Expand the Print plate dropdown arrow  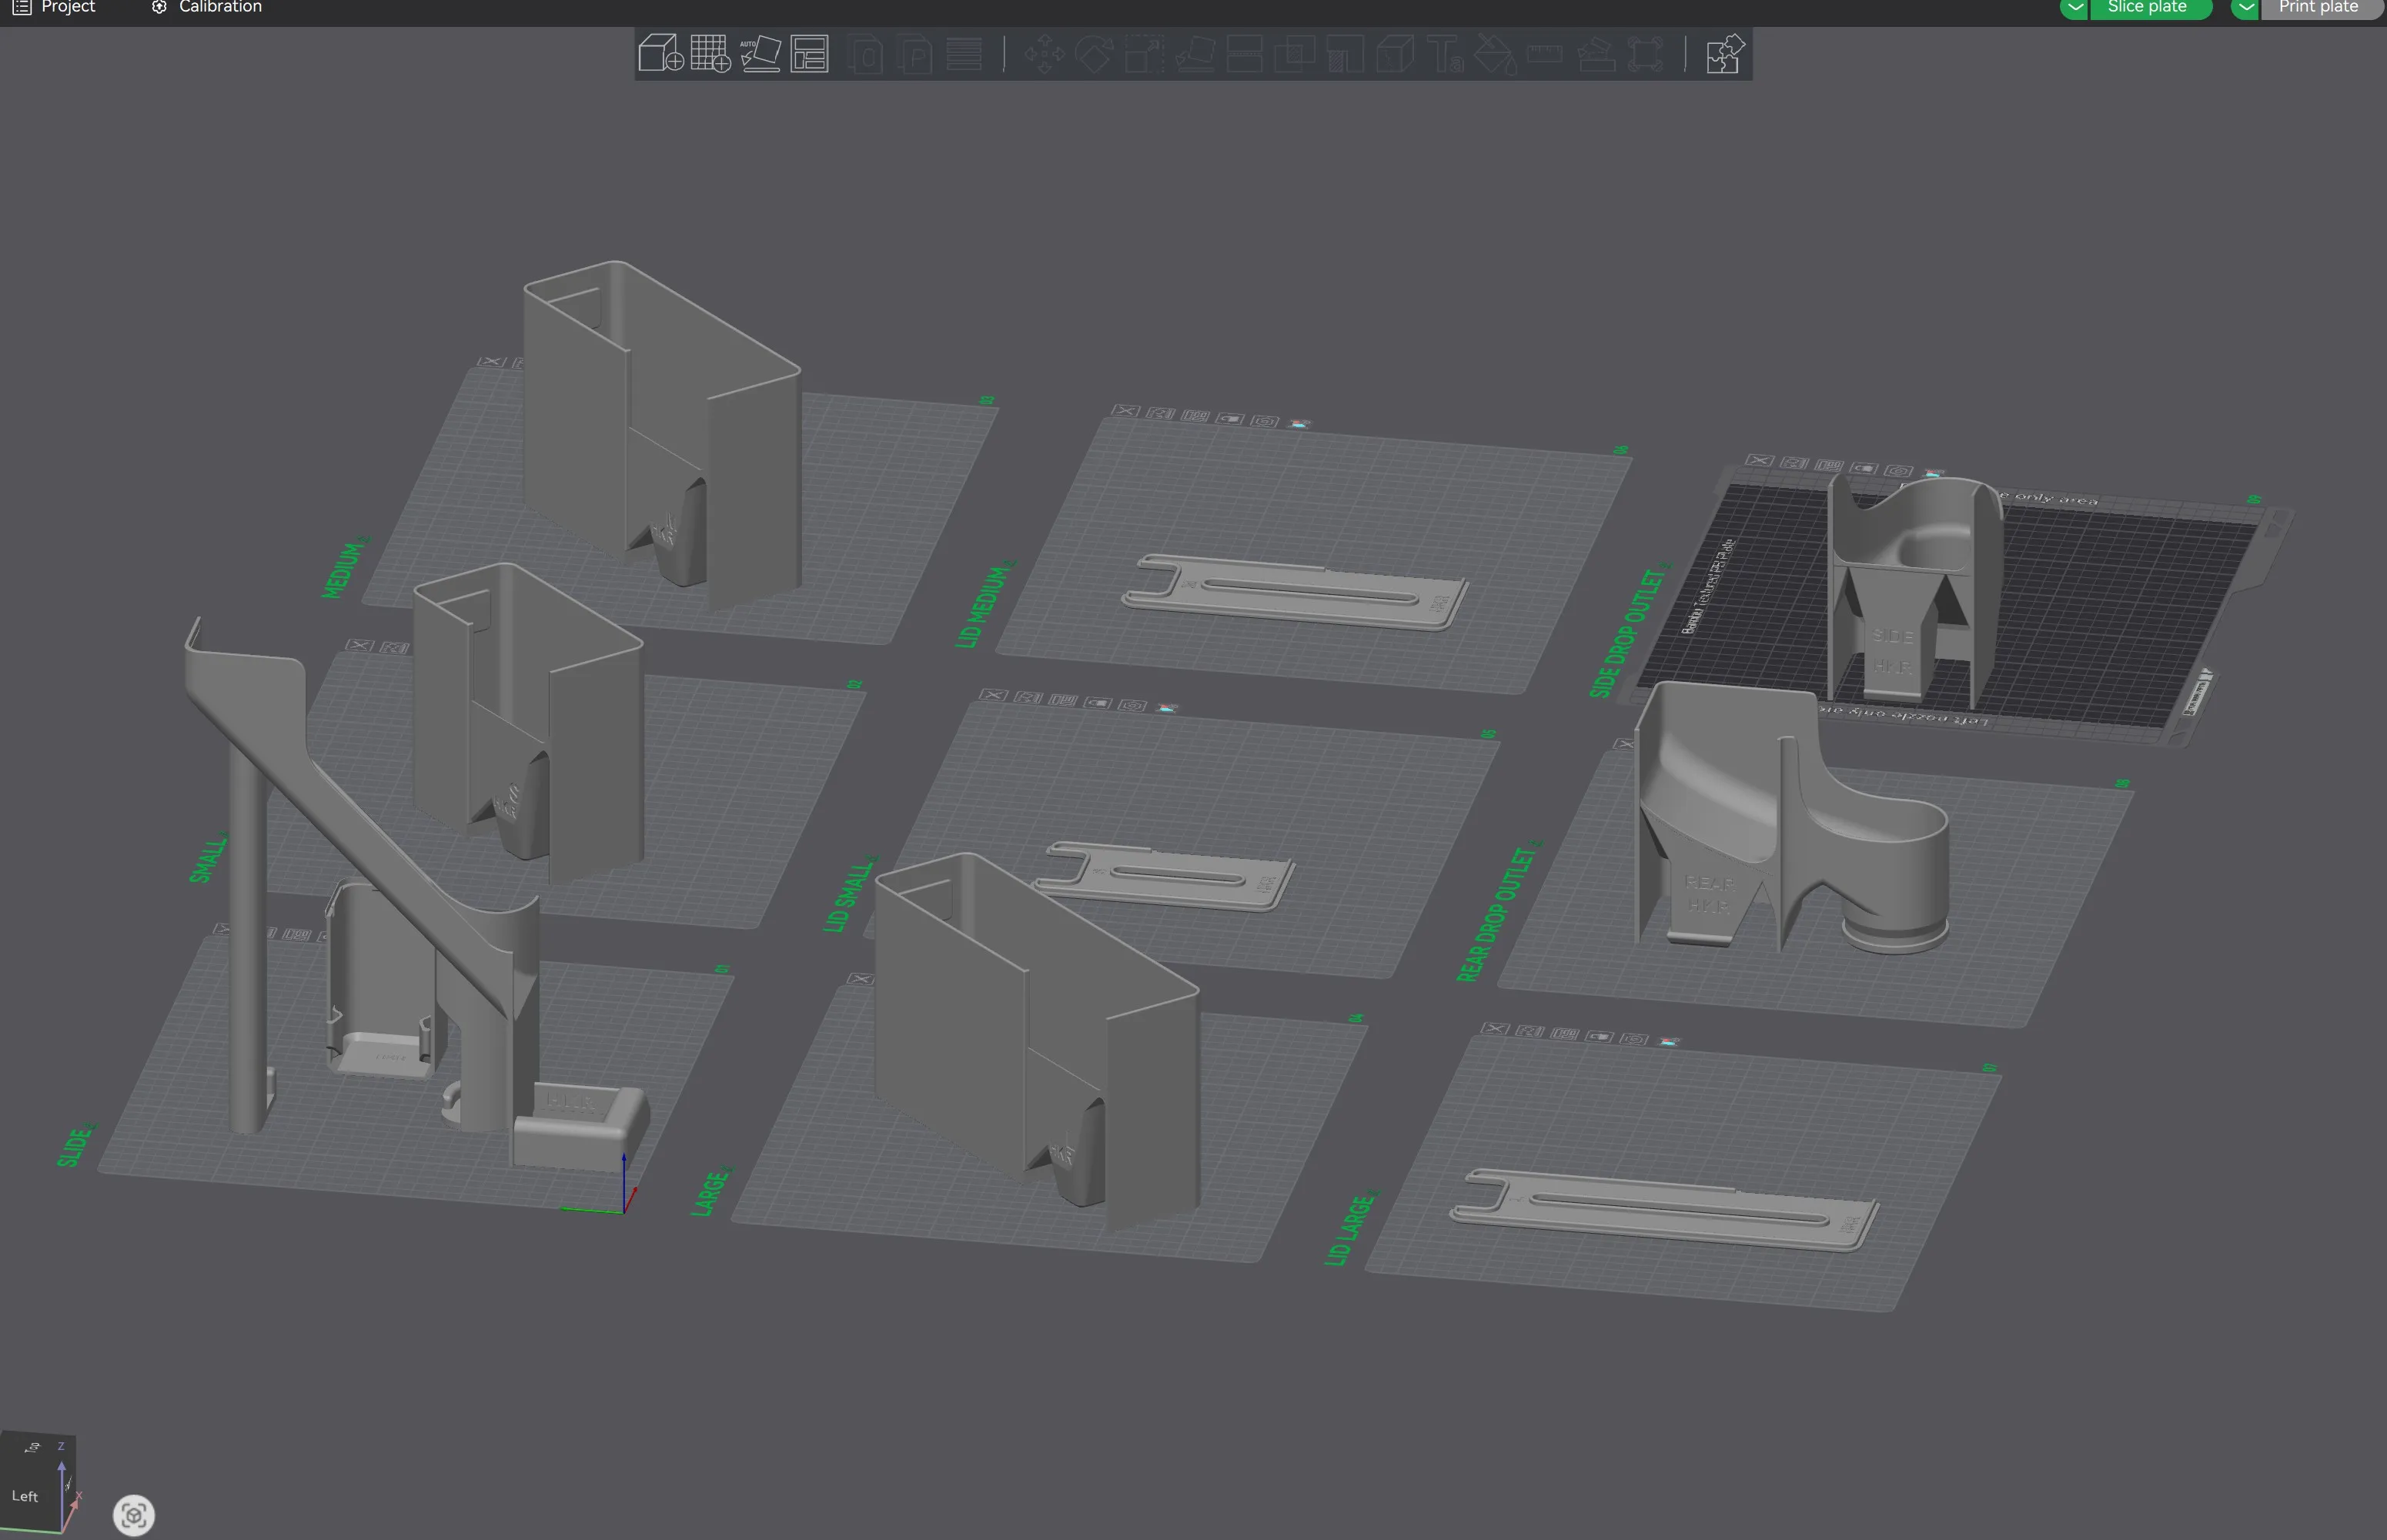click(2245, 8)
